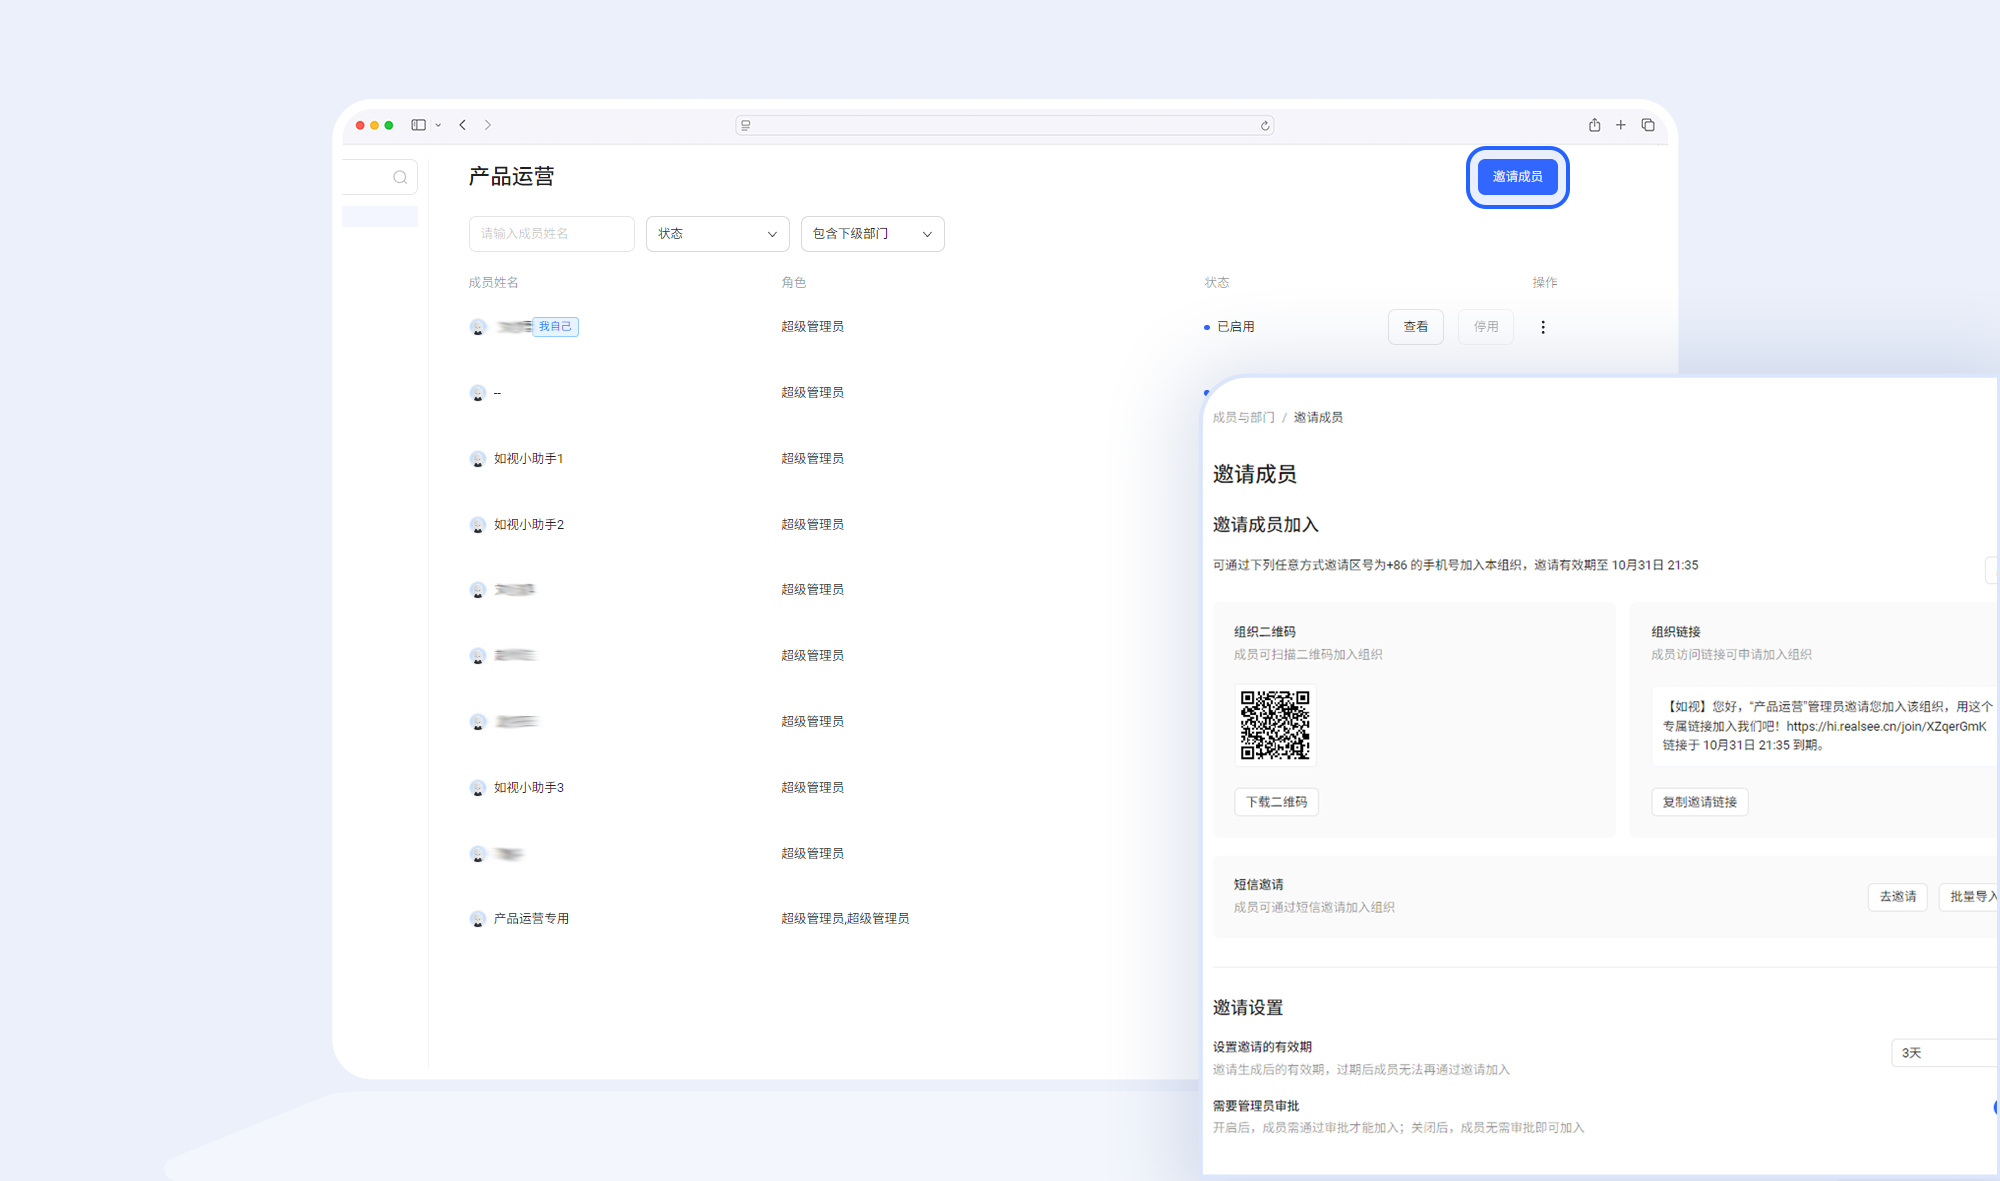This screenshot has height=1181, width=2000.
Task: Click the 请输入成员姓名 search field
Action: pyautogui.click(x=551, y=233)
